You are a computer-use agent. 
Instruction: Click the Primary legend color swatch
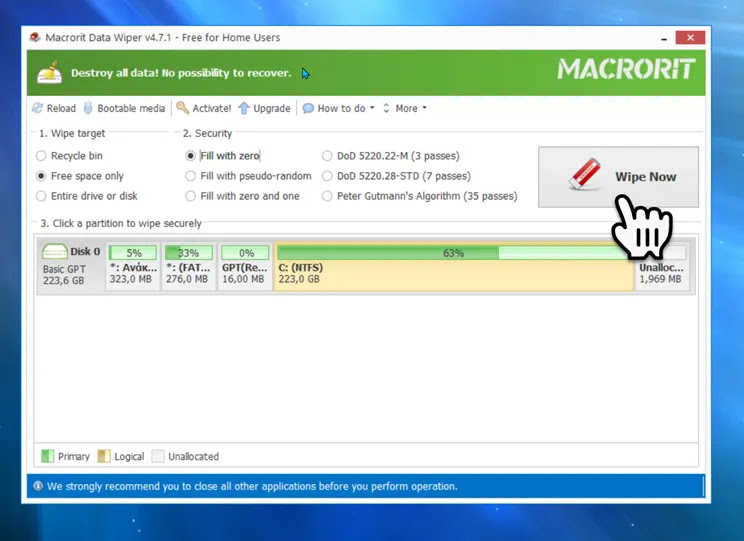pyautogui.click(x=47, y=456)
